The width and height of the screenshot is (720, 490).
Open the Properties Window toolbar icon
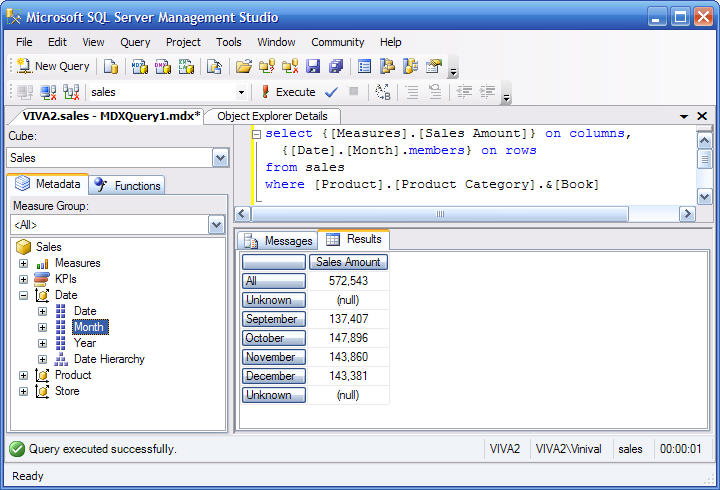tap(433, 66)
